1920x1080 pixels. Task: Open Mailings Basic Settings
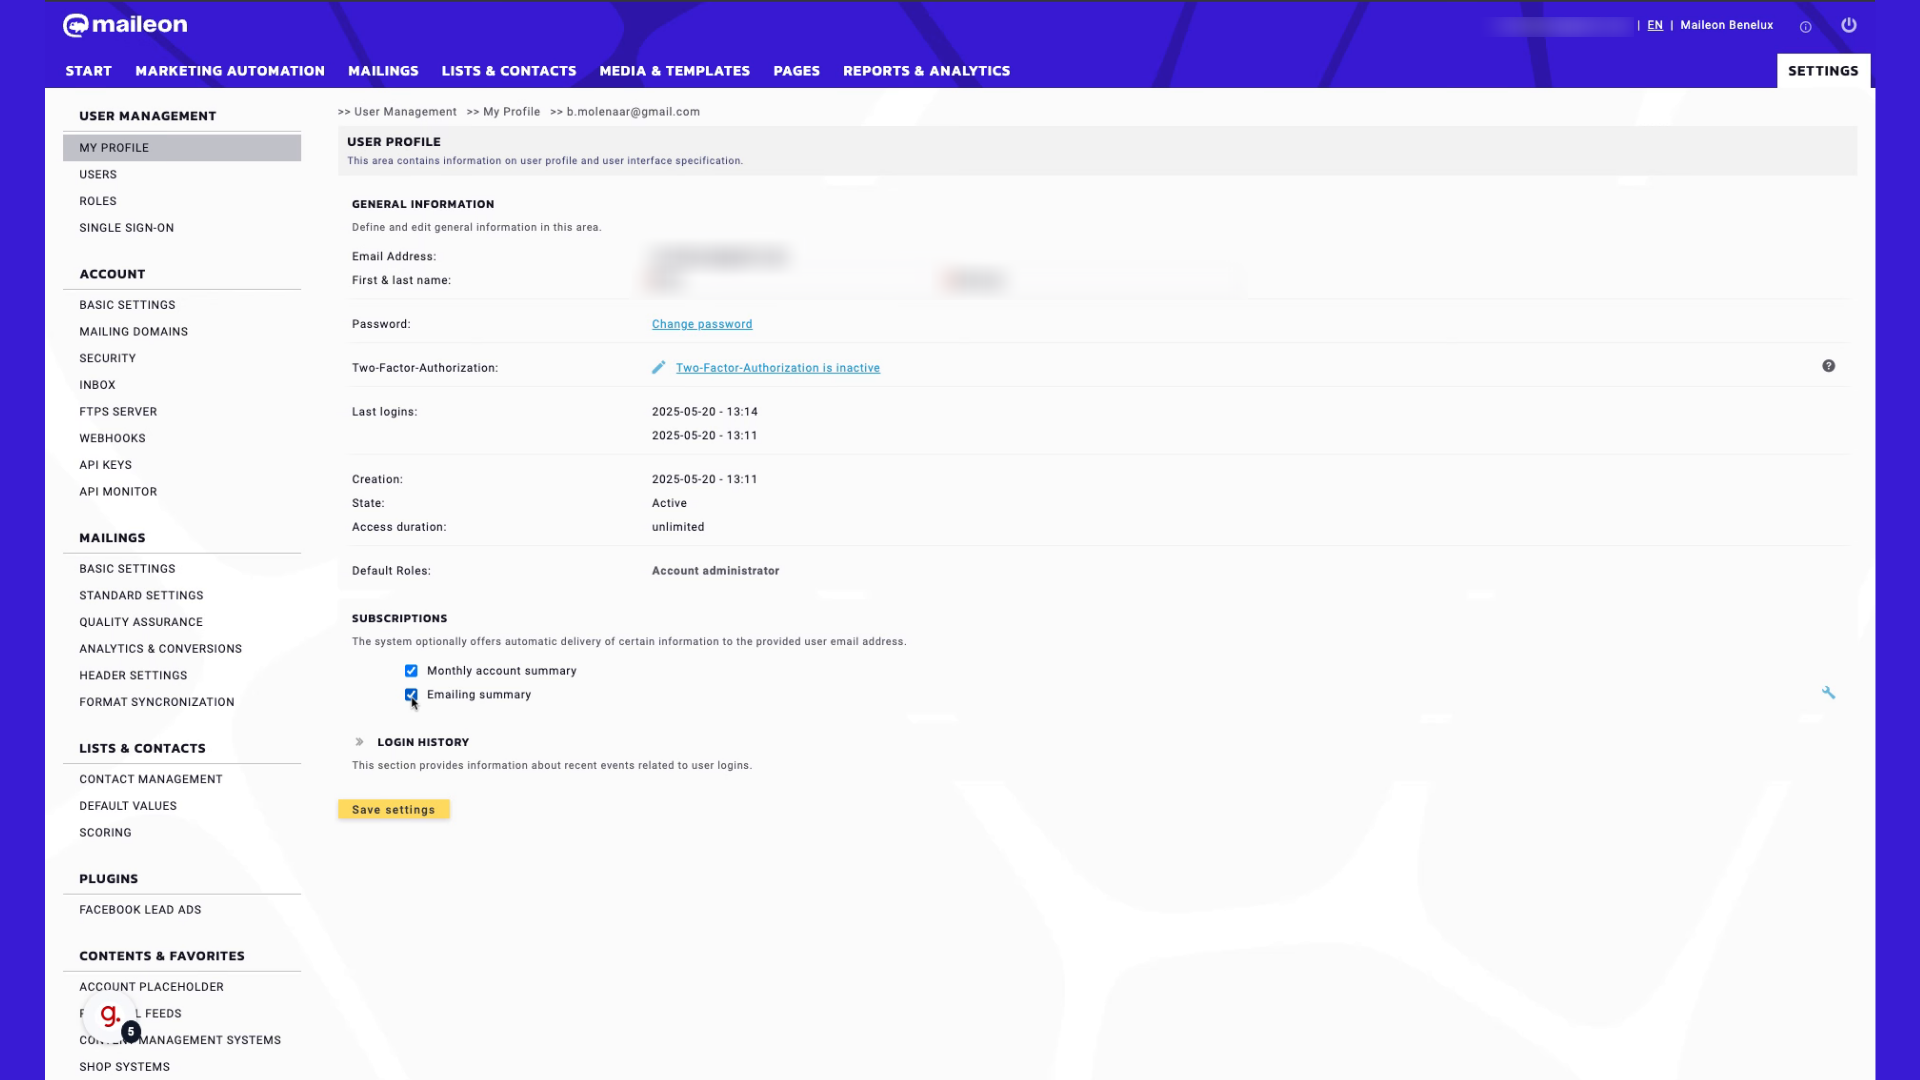point(127,569)
